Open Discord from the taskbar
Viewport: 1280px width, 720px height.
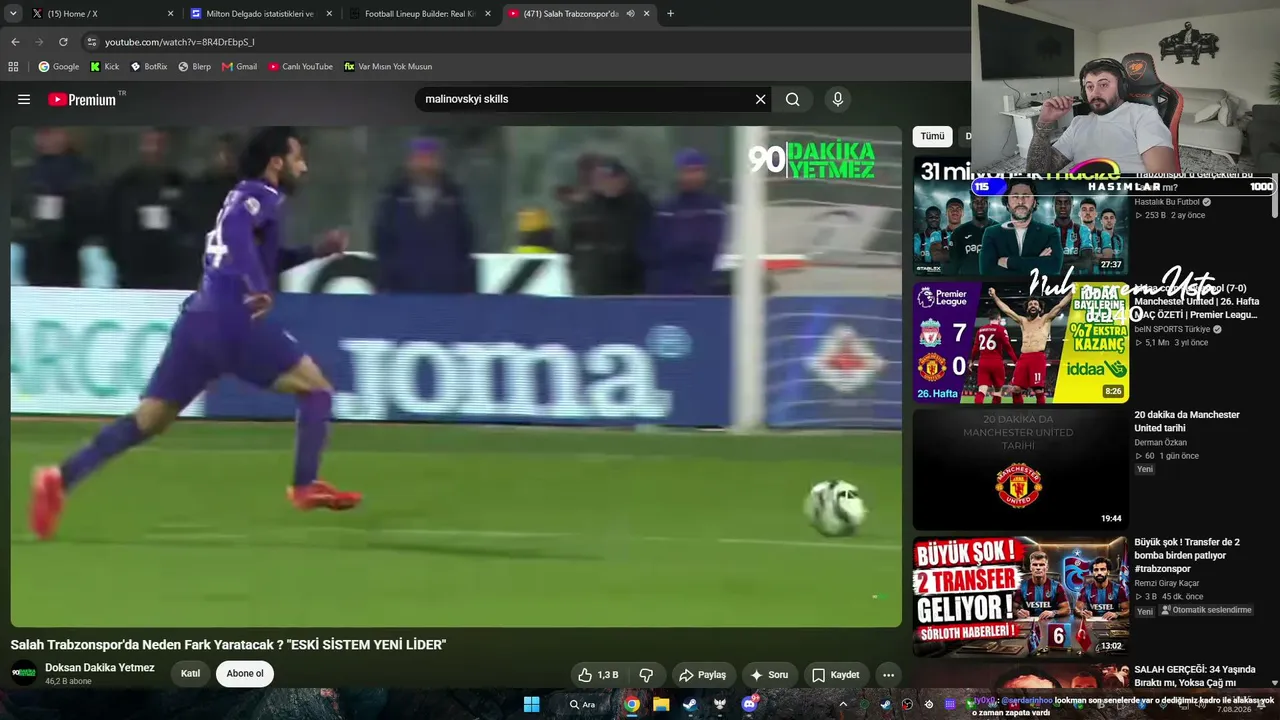click(749, 704)
